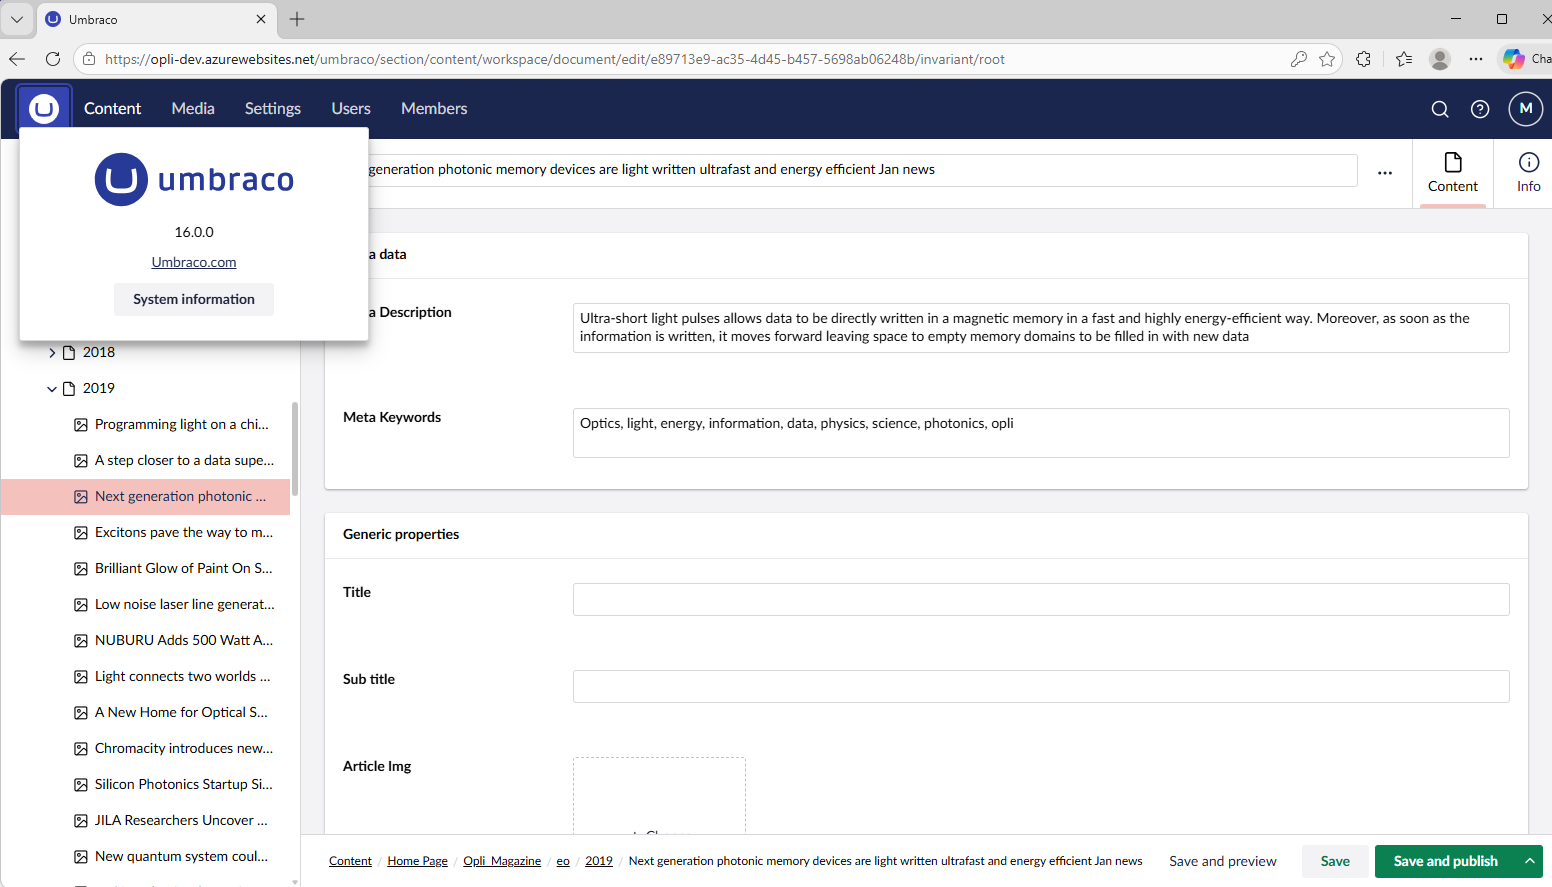The height and width of the screenshot is (887, 1552).
Task: Expand the 2018 tree folder
Action: pos(52,353)
